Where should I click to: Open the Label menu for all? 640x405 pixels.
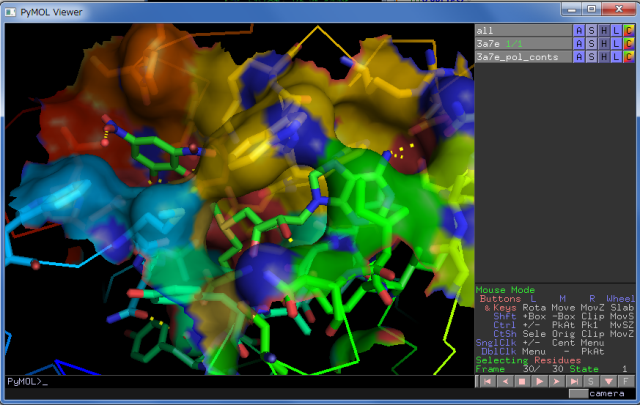click(x=616, y=31)
